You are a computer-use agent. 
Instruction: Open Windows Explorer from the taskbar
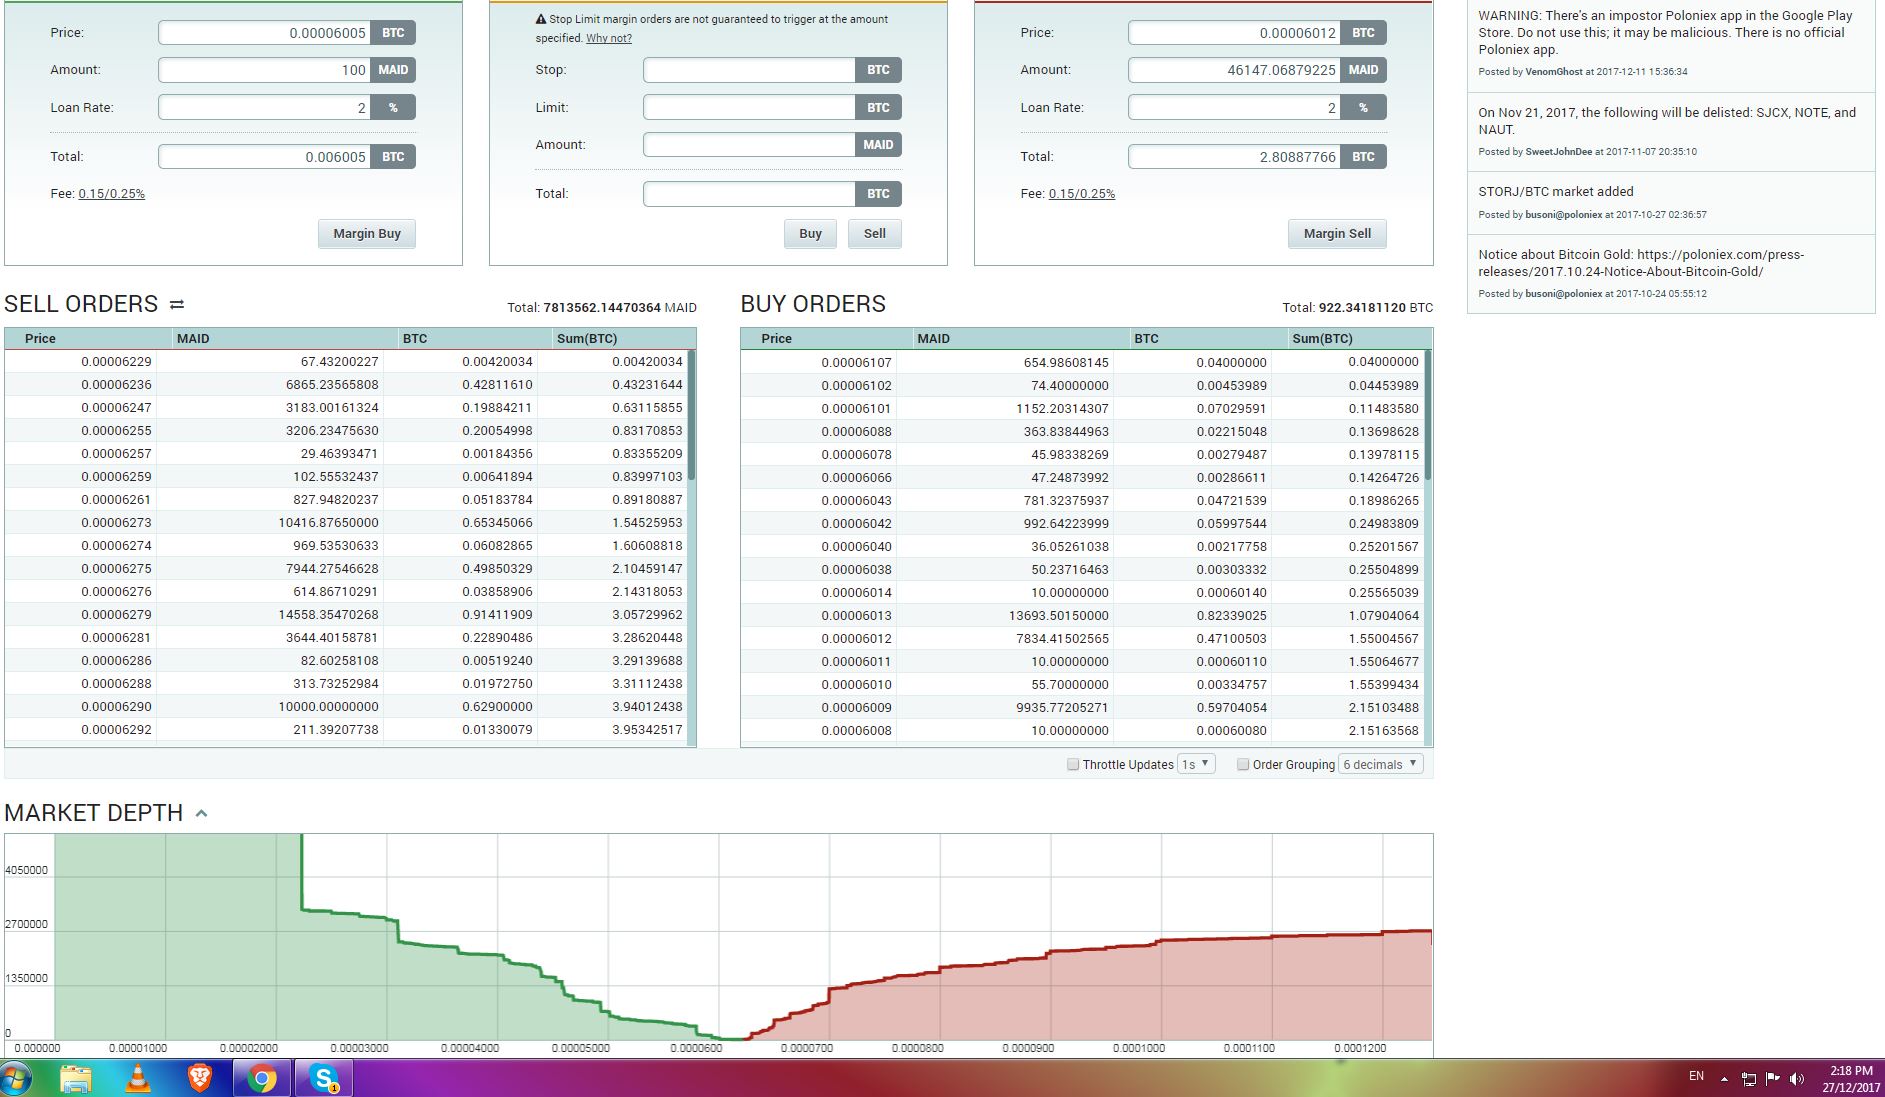(76, 1079)
